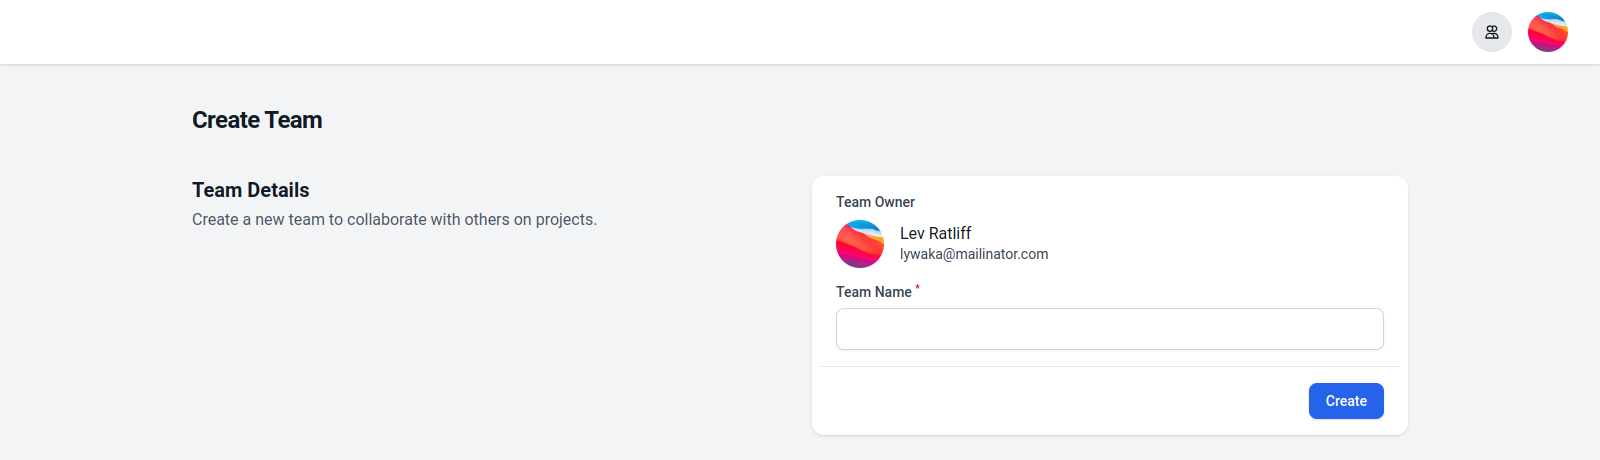Click the word Ratliff in owner name

950,233
